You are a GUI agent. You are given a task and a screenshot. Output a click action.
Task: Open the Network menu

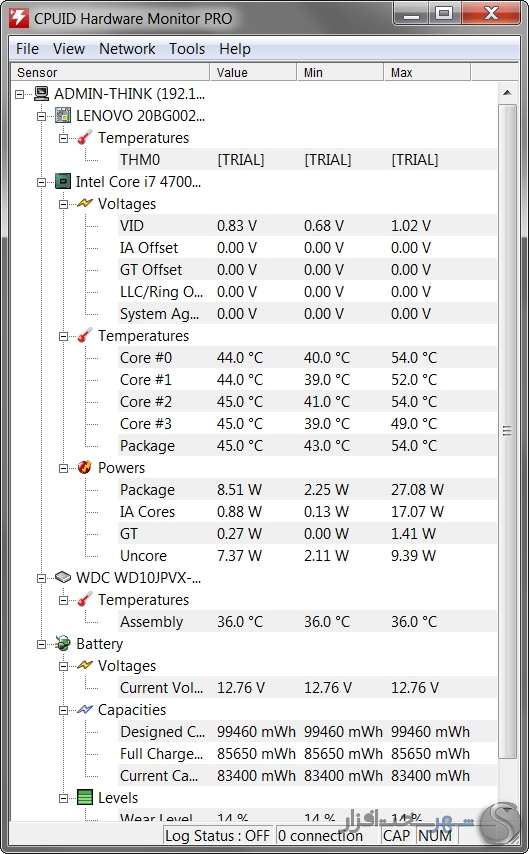[x=127, y=49]
